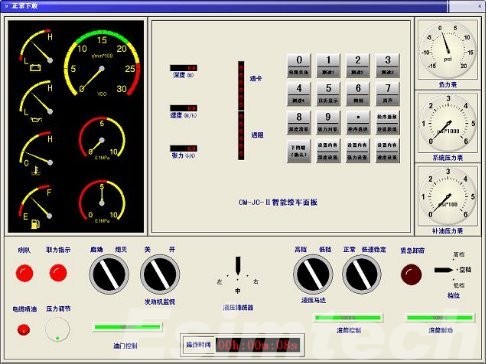
Task: Toggle the 液压马达 高档/低档 rotary switch
Action: pyautogui.click(x=313, y=274)
